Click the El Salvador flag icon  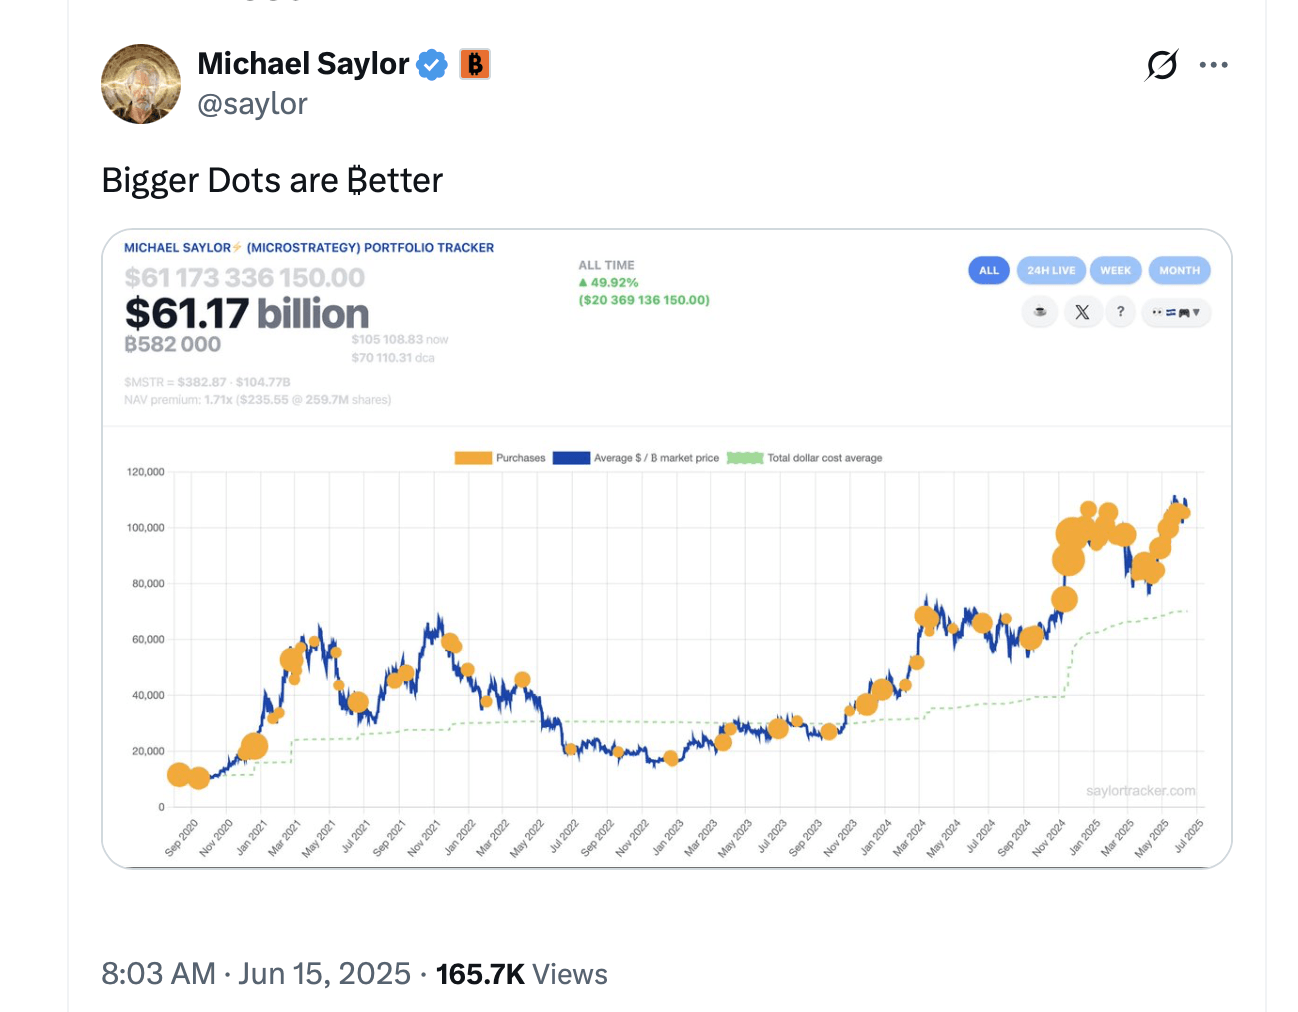click(x=1170, y=311)
